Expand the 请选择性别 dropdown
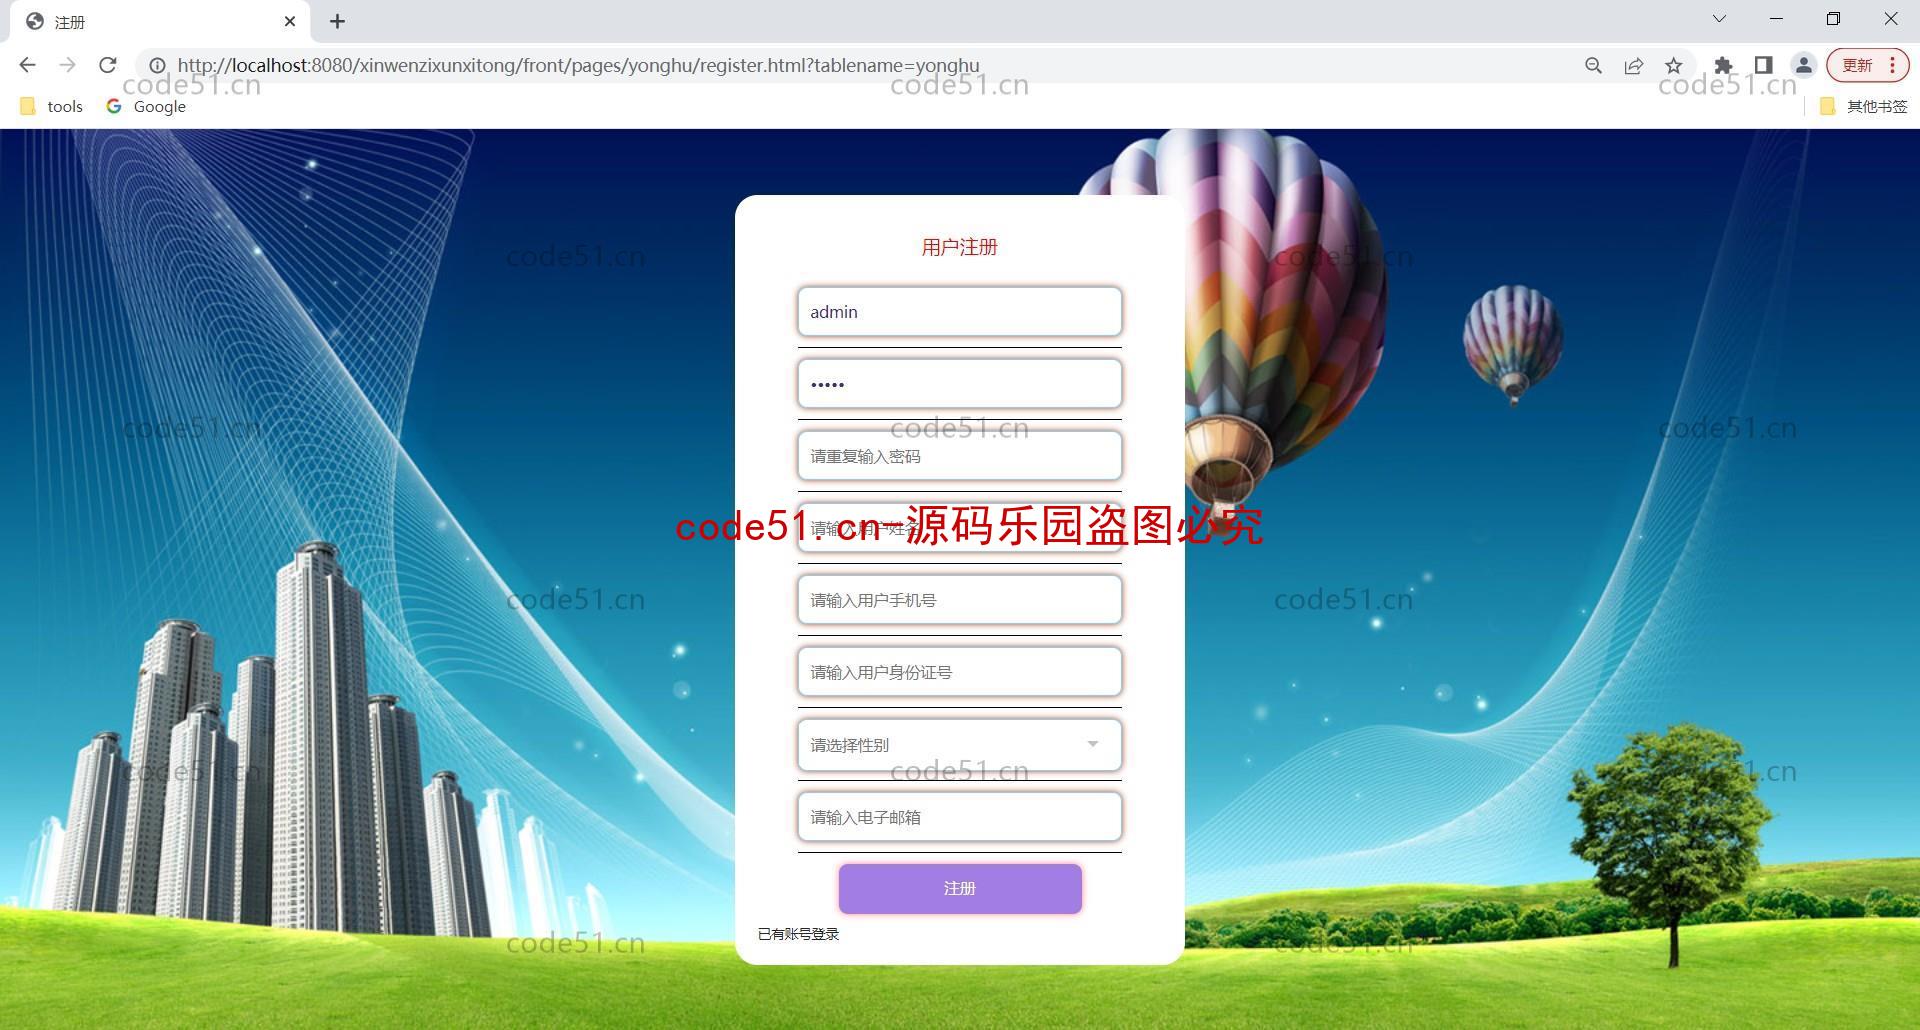This screenshot has width=1920, height=1030. point(960,745)
